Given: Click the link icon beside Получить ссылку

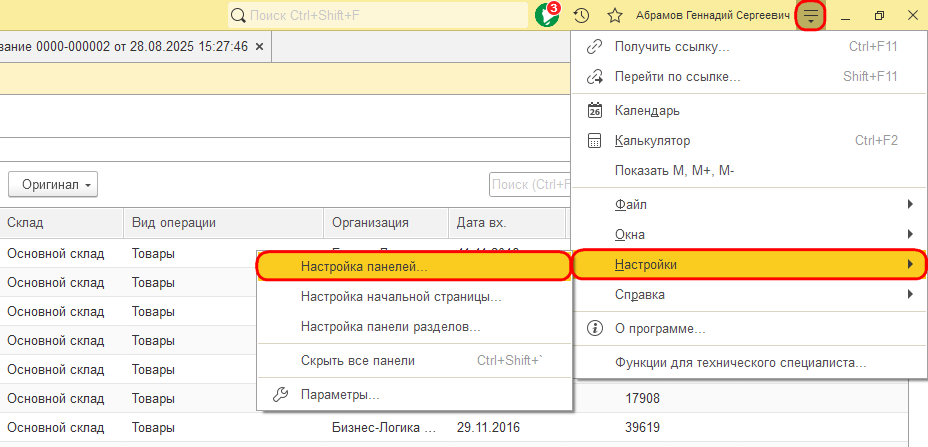Looking at the screenshot, I should 594,47.
